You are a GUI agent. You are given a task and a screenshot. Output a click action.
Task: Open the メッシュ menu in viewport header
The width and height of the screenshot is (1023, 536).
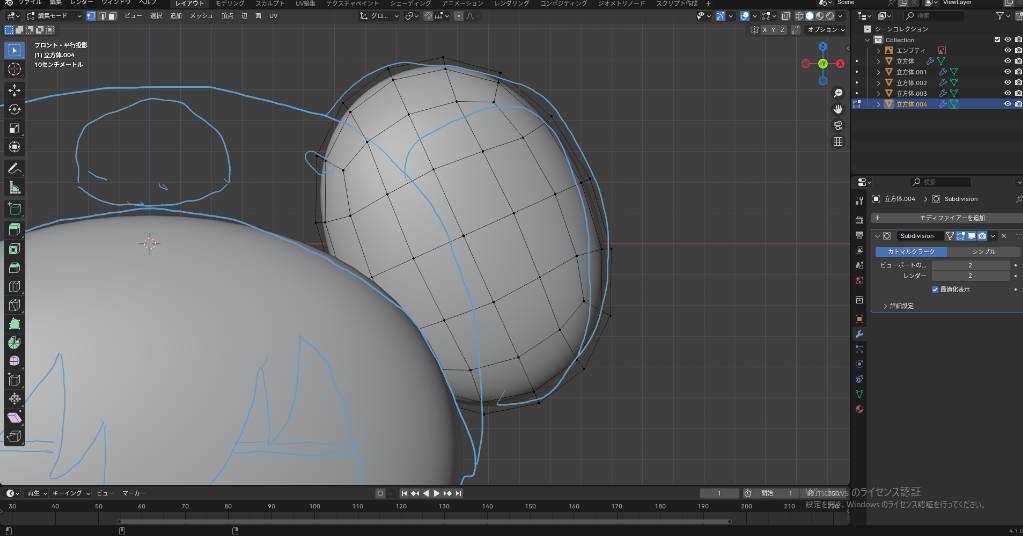201,16
